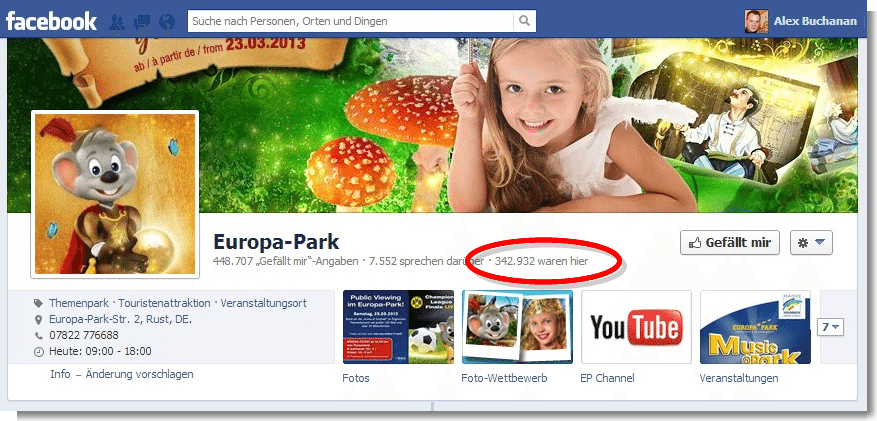Open friend requests icon
Viewport: 877px width, 421px height.
click(117, 22)
